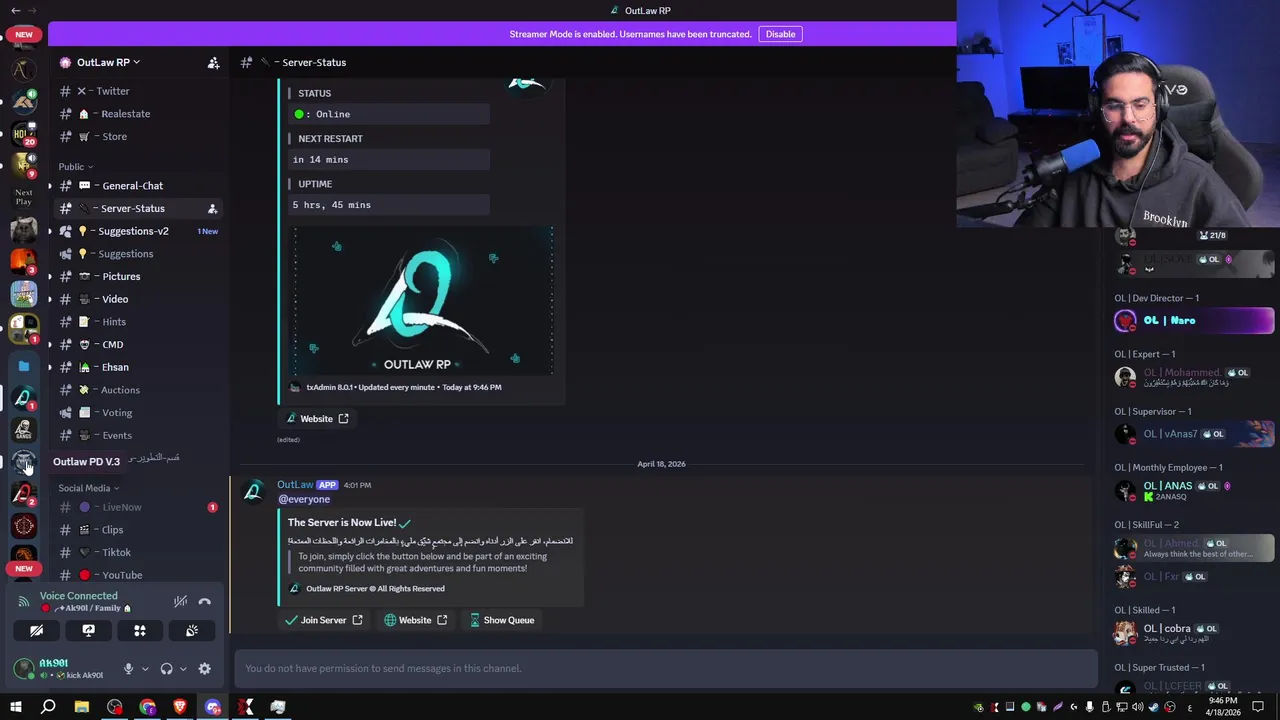Screen dimensions: 1280x720
Task: Open OutLaw RP banner image
Action: pos(423,301)
